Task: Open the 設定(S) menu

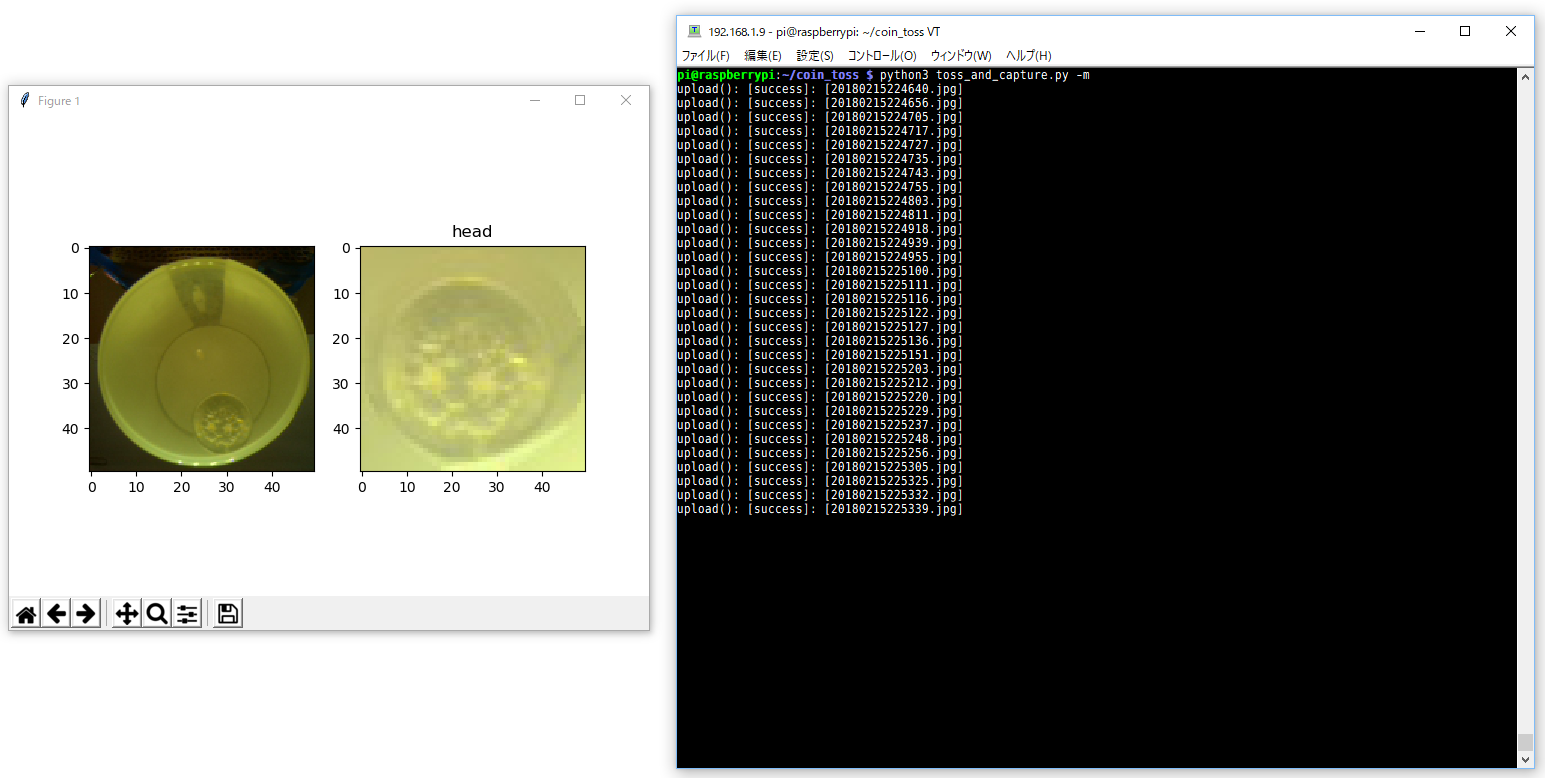Action: [x=815, y=55]
